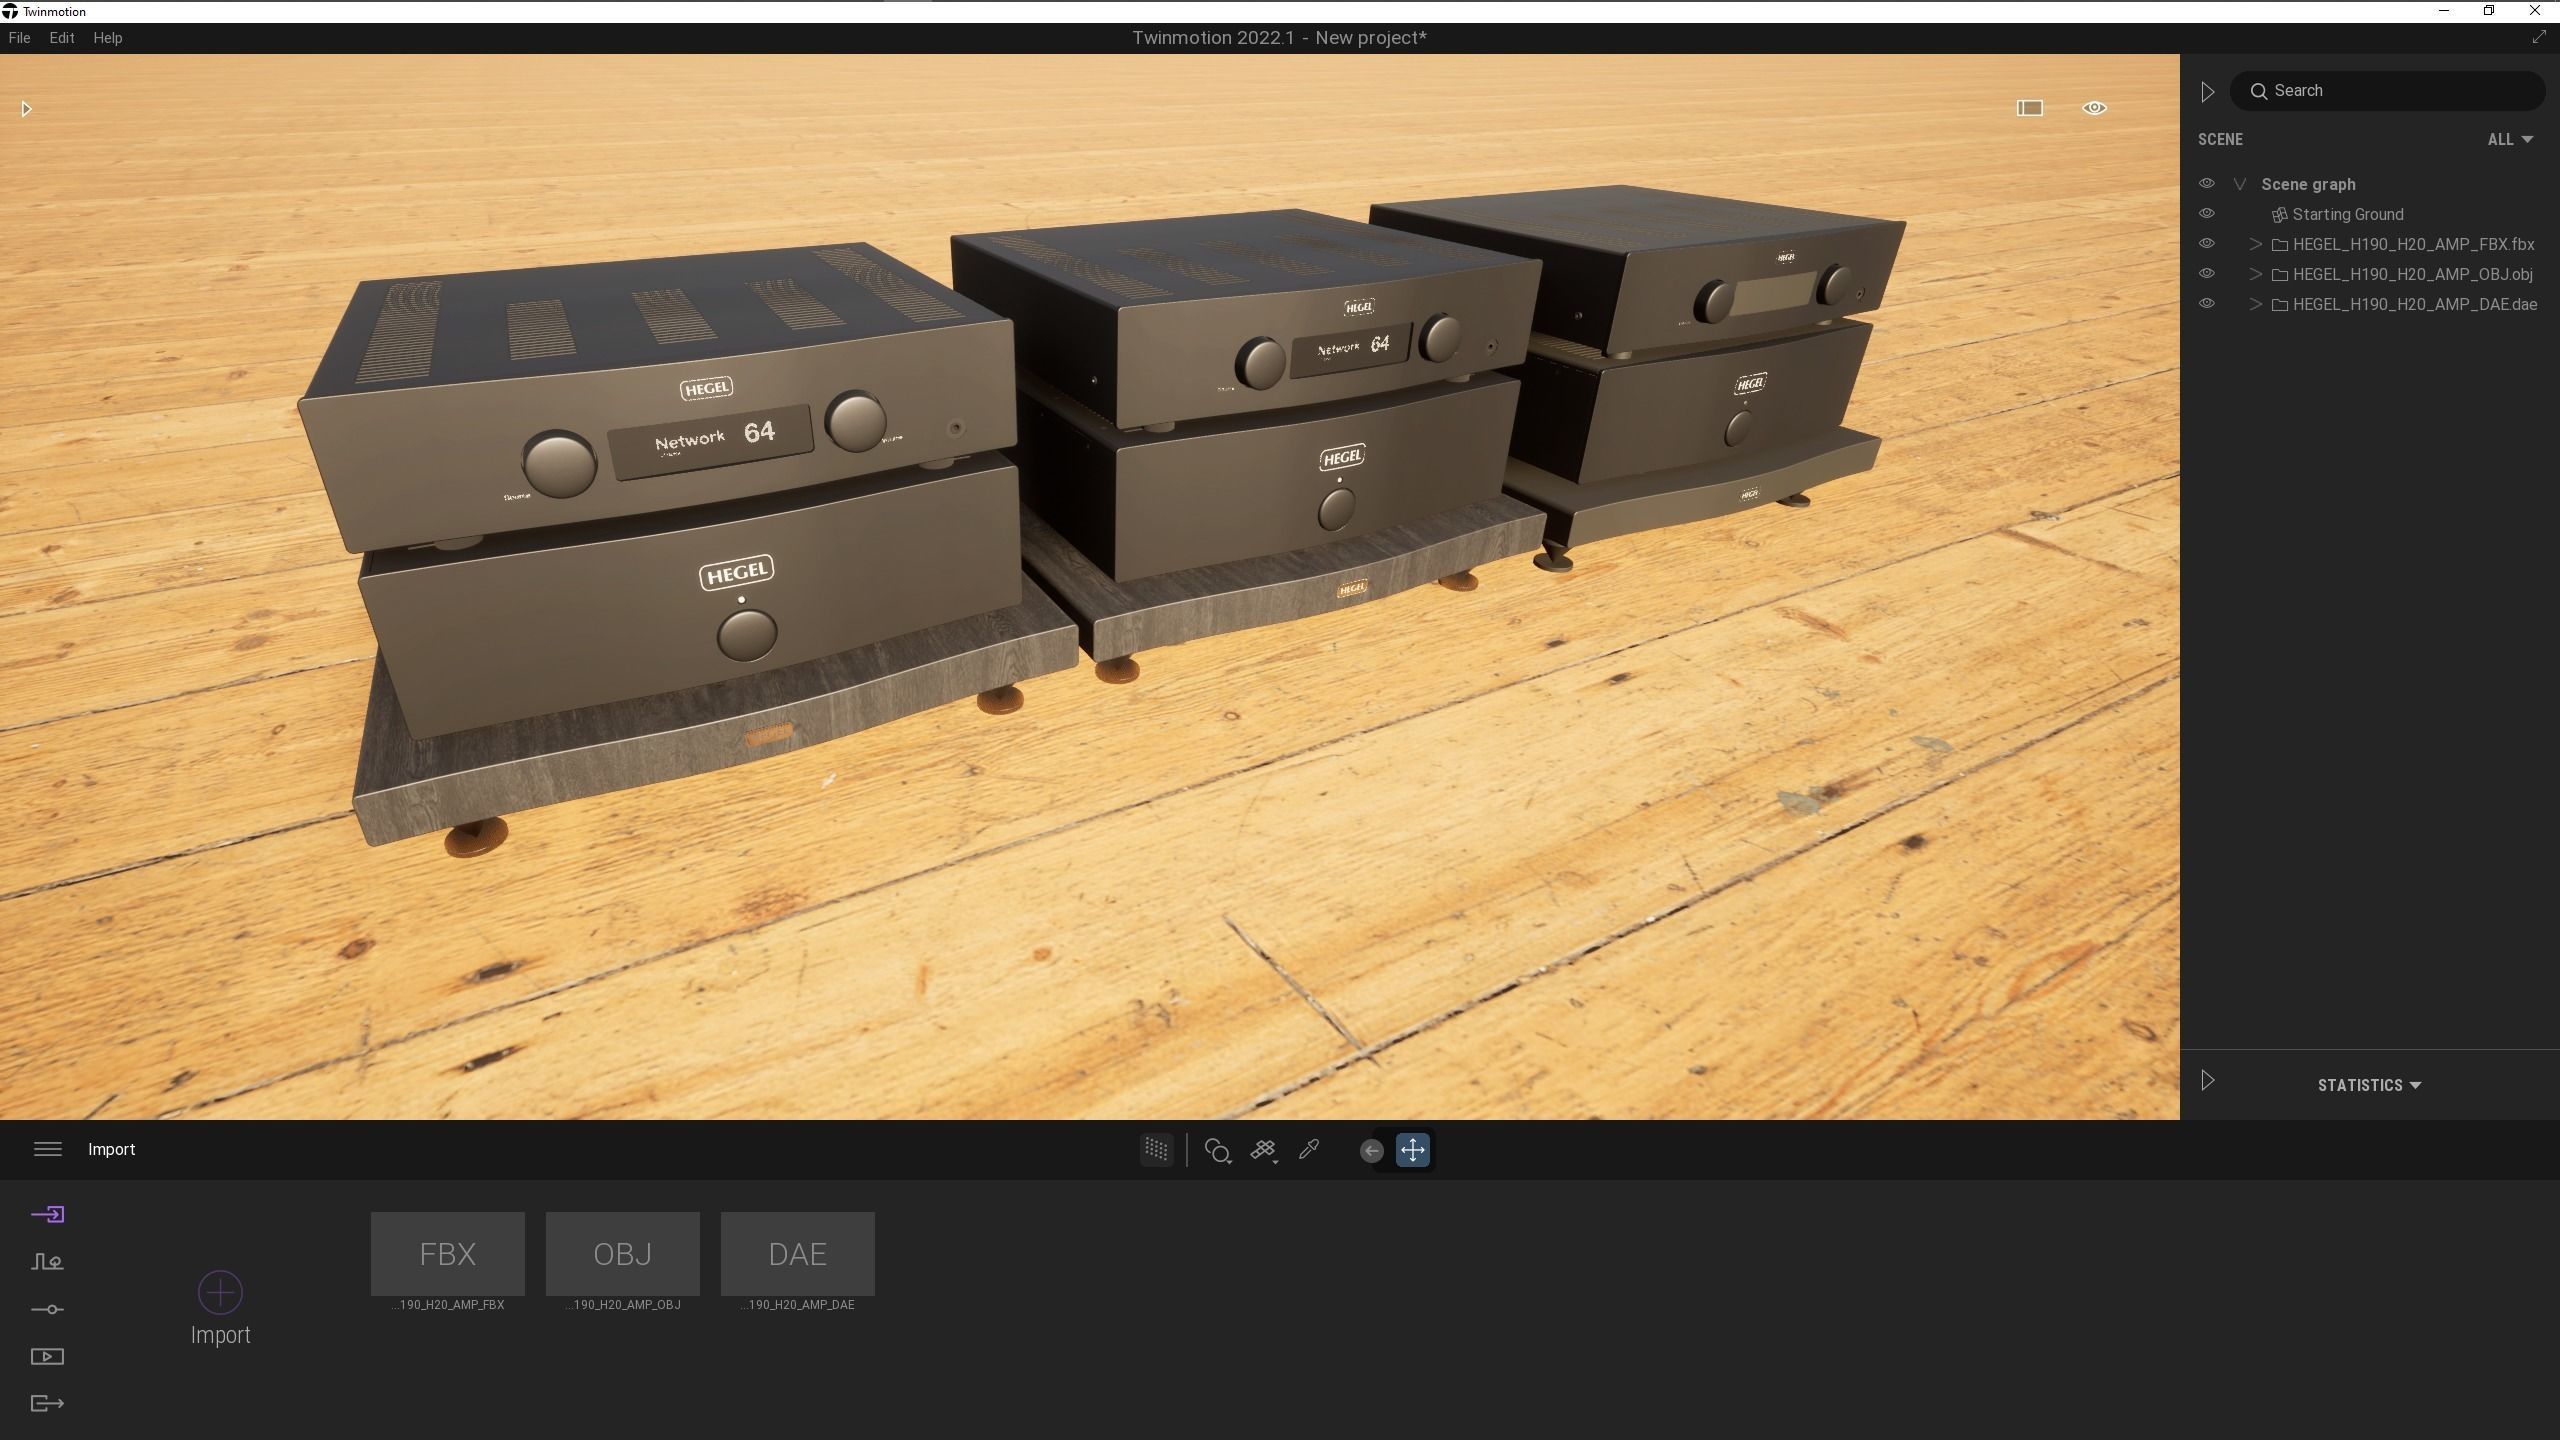Screen dimensions: 2560x1440
Task: Expand the HEGEL_H190_H20_AMP_OBJ.obj folder
Action: (x=2255, y=275)
